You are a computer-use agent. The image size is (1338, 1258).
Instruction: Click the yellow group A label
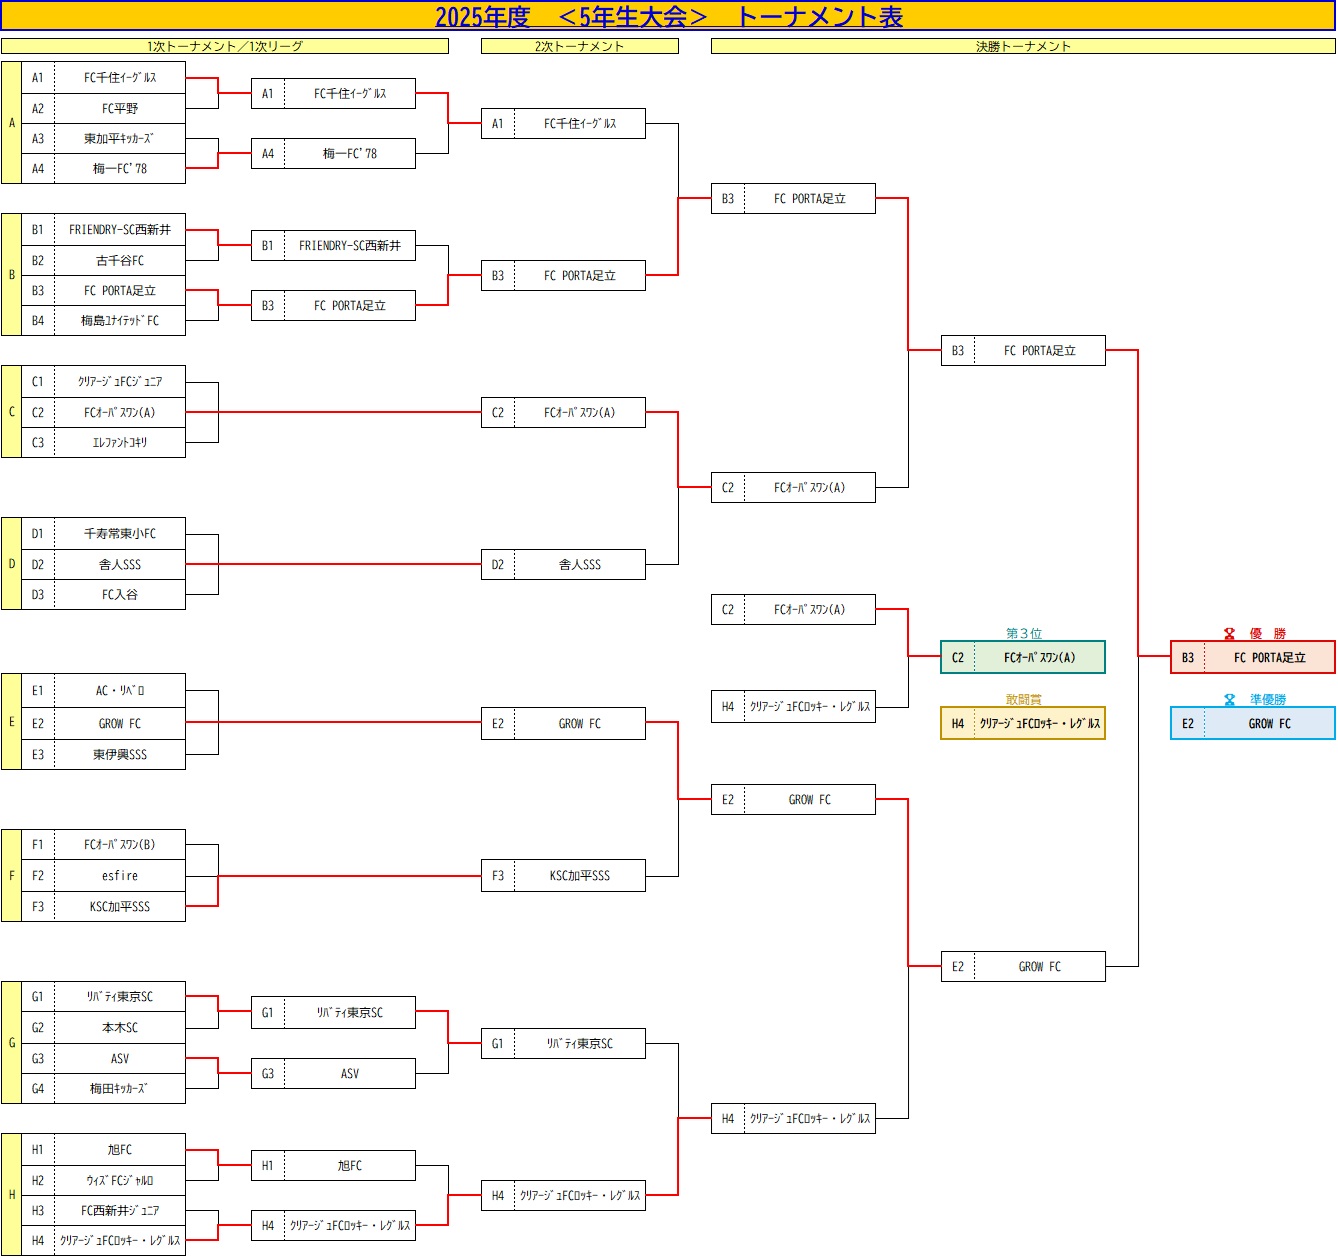click(x=12, y=123)
